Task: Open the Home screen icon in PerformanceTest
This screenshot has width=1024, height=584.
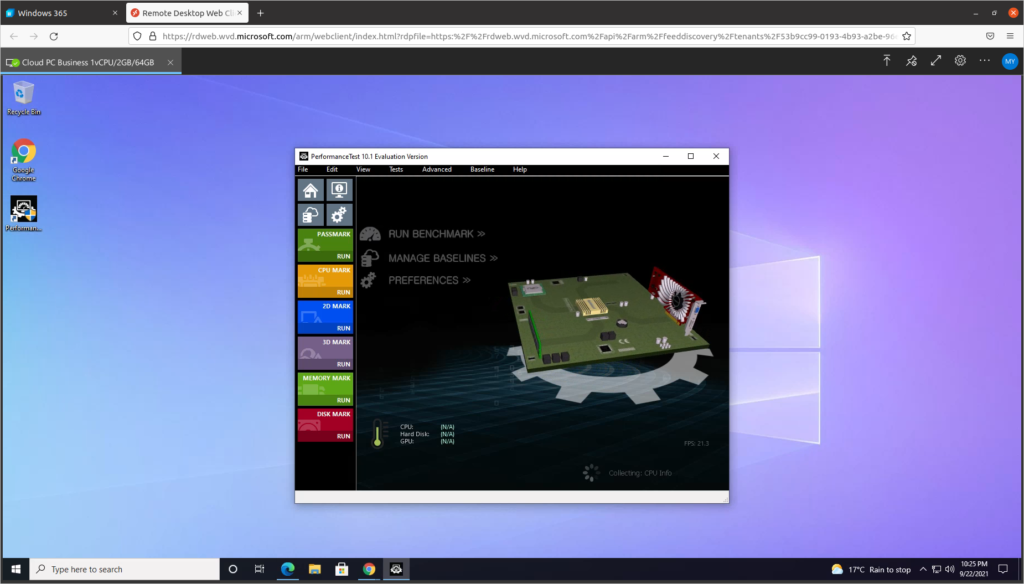Action: pos(311,189)
